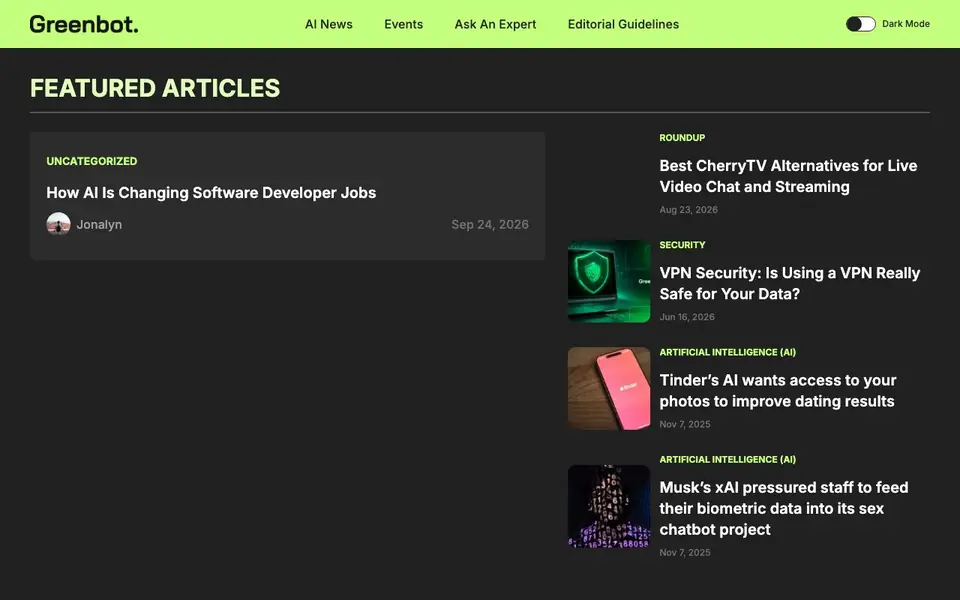Click Nov 7, 2025 under the Musk article
Viewport: 960px width, 600px height.
pyautogui.click(x=684, y=552)
